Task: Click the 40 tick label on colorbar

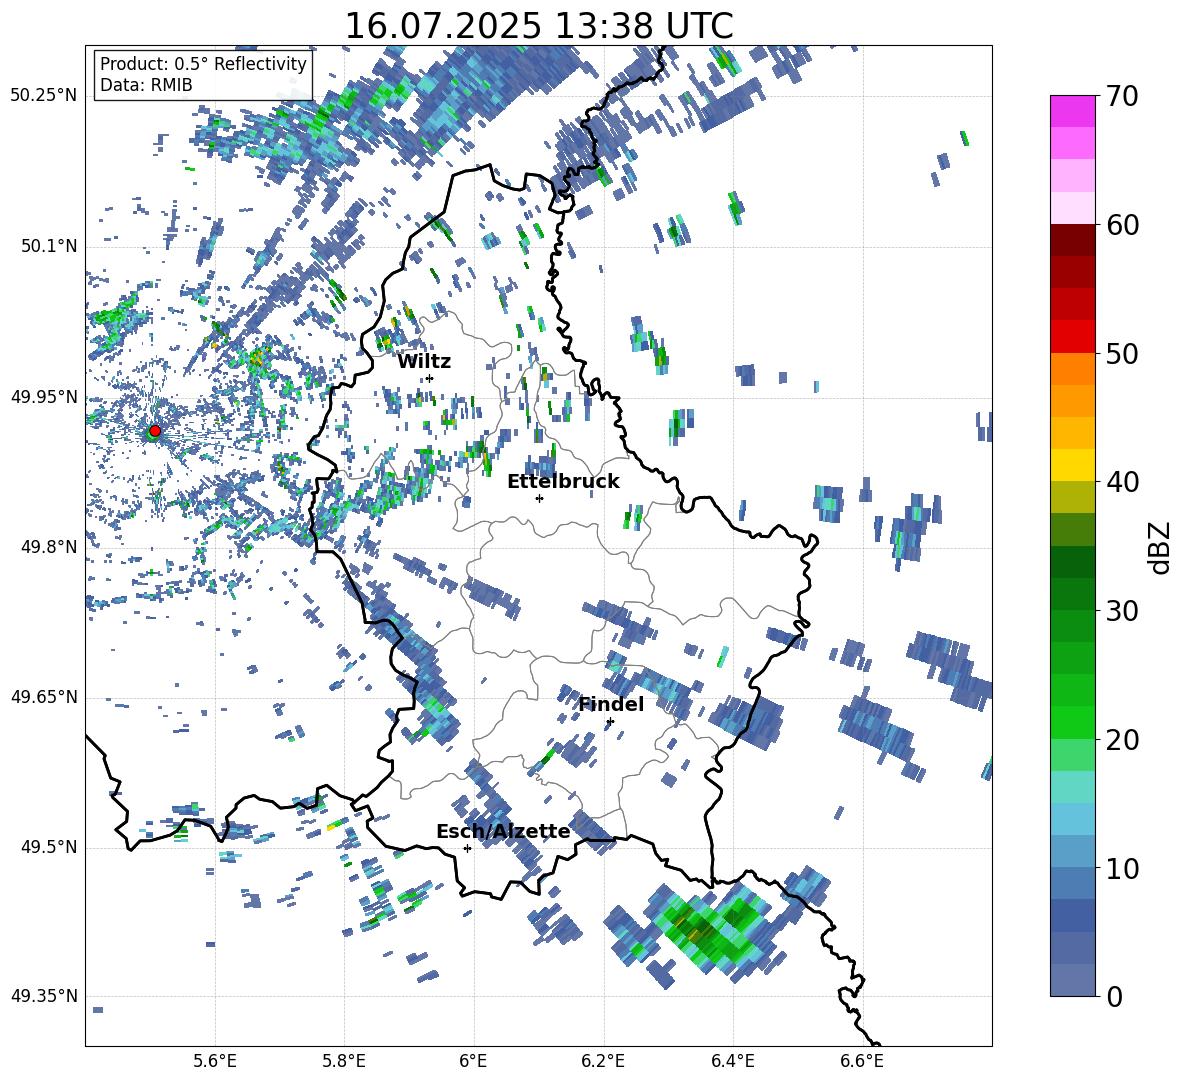Action: (1122, 482)
